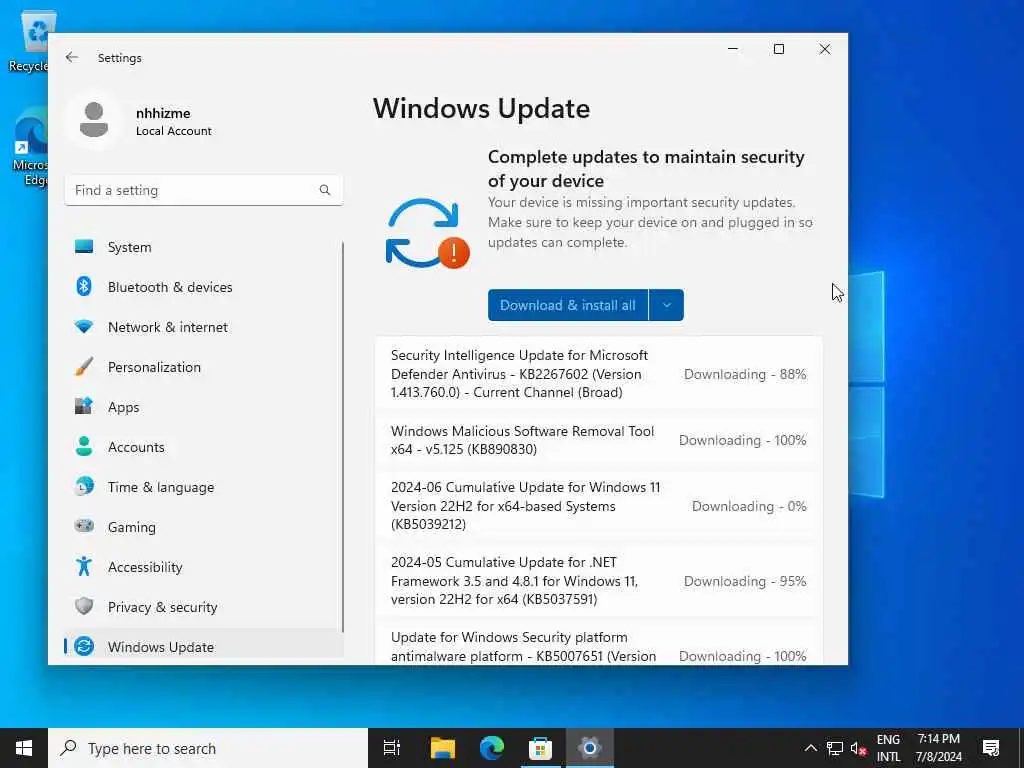Select the Personalization paintbrush icon

click(x=84, y=366)
